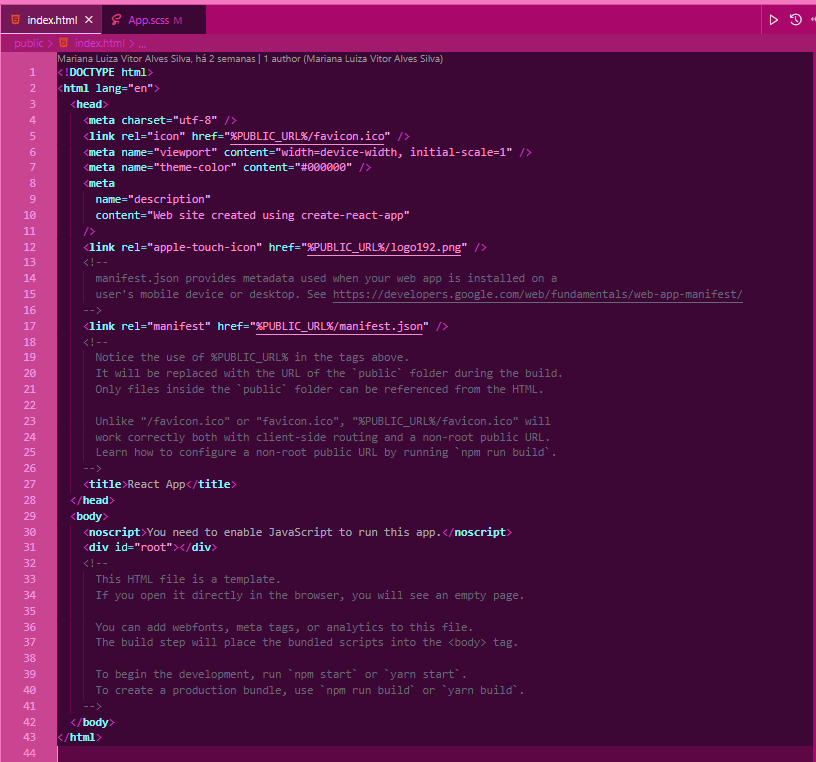Click 'The build step will place the bundled scripts' comment

click(x=307, y=642)
